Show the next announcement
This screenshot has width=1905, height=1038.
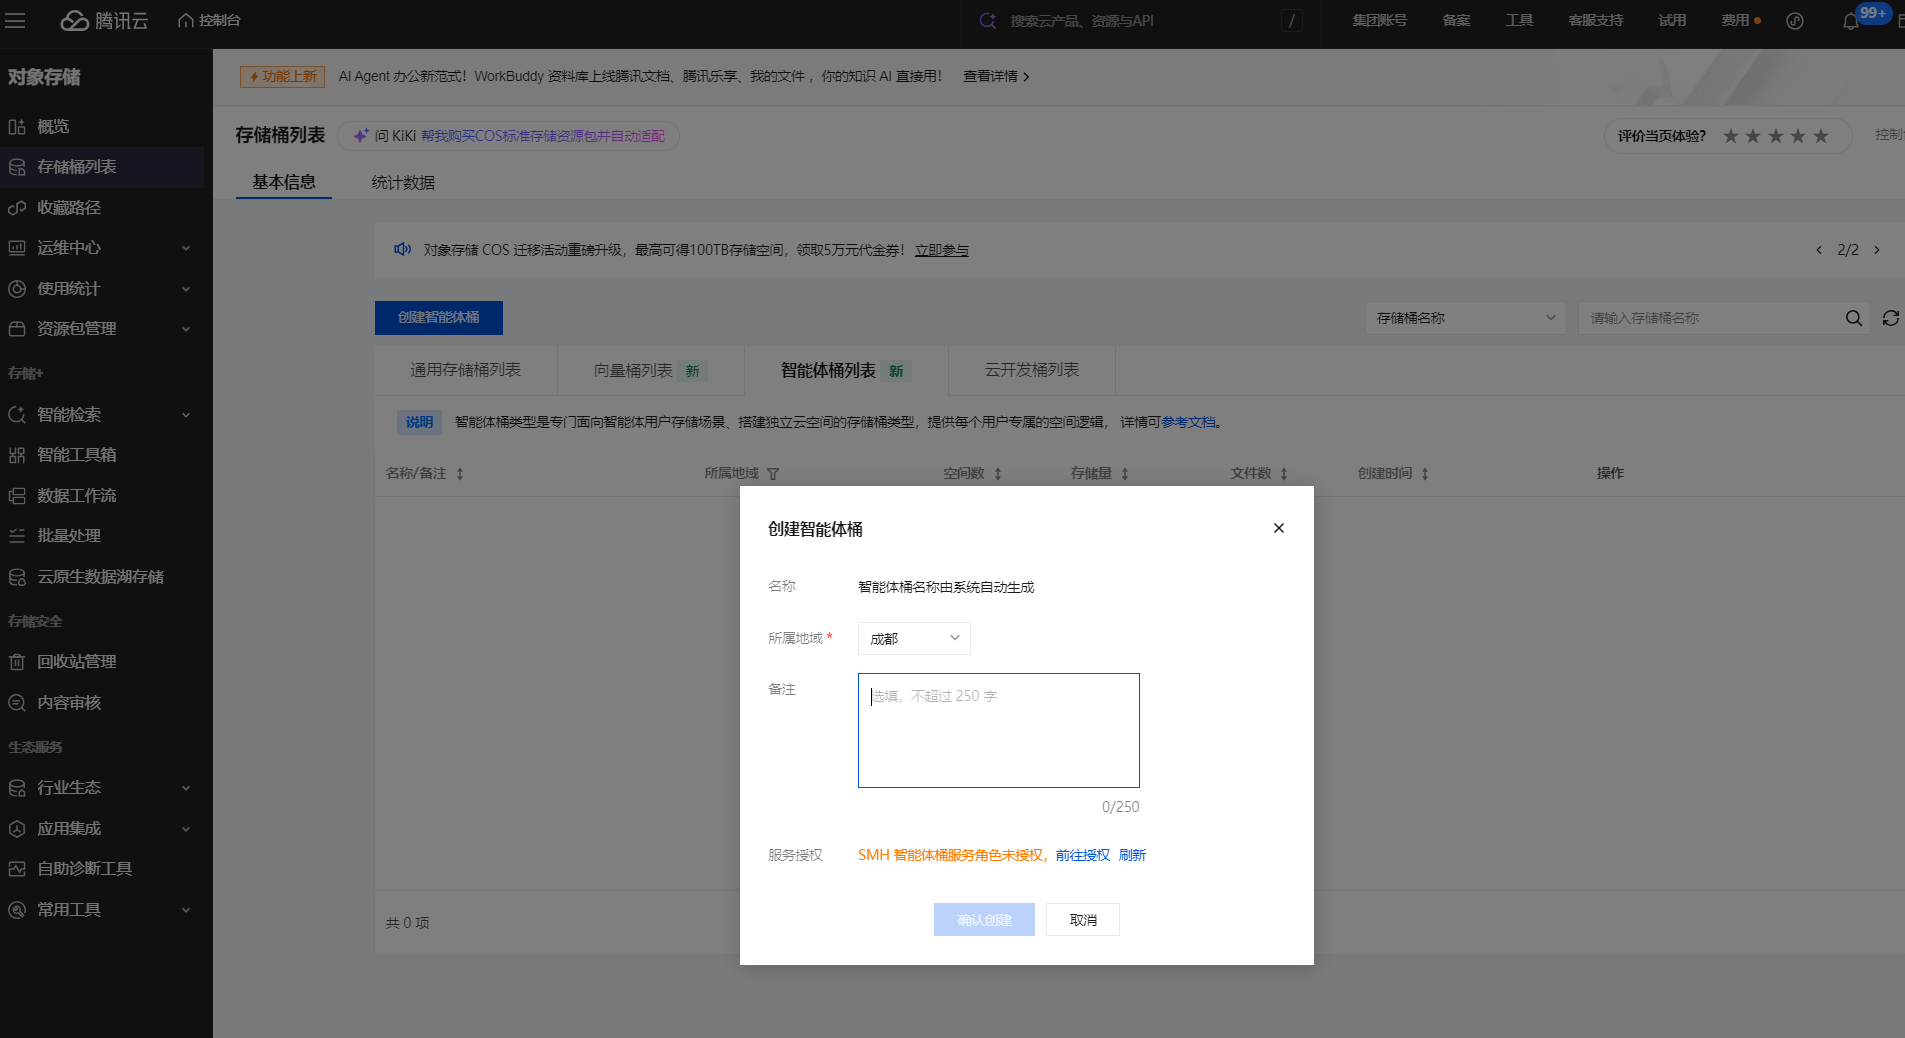tap(1877, 250)
